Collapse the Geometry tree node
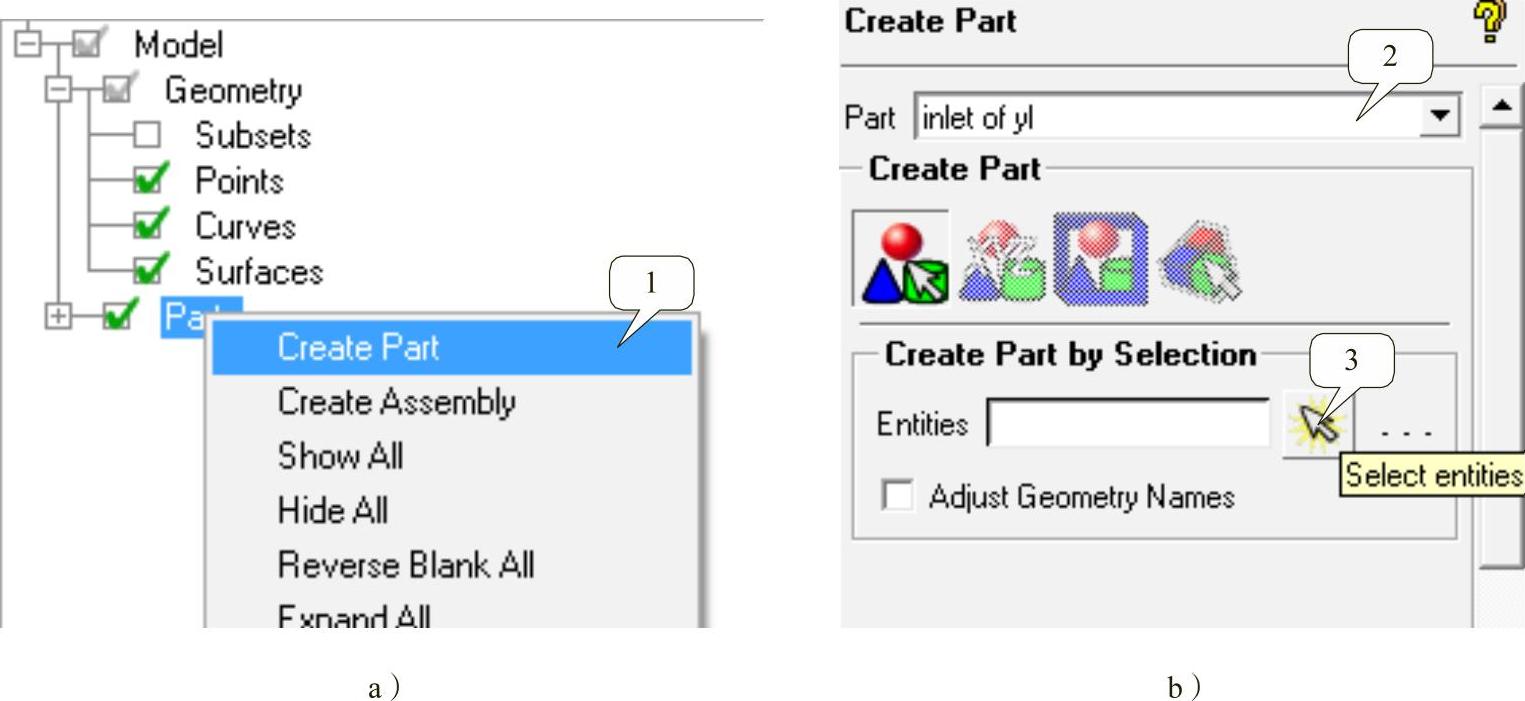The height and width of the screenshot is (701, 1525). (x=59, y=91)
